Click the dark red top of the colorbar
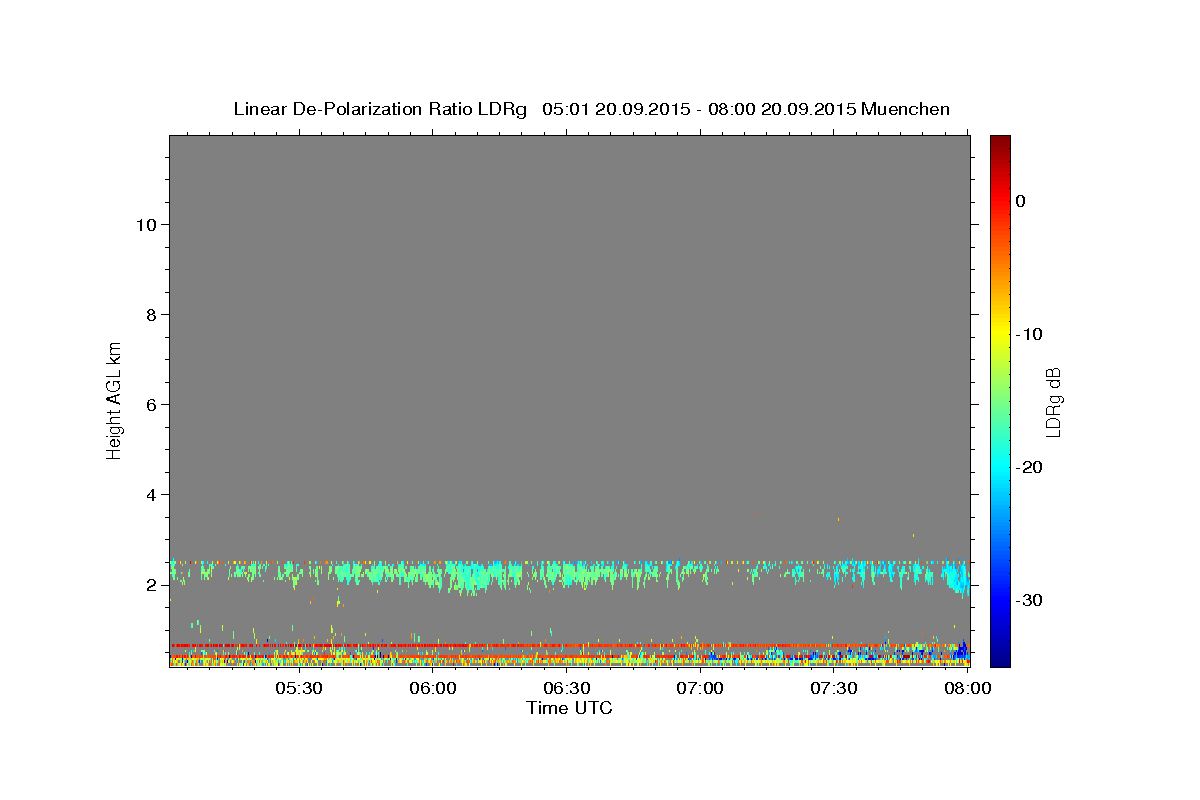Image resolution: width=1200 pixels, height=800 pixels. pos(1000,145)
